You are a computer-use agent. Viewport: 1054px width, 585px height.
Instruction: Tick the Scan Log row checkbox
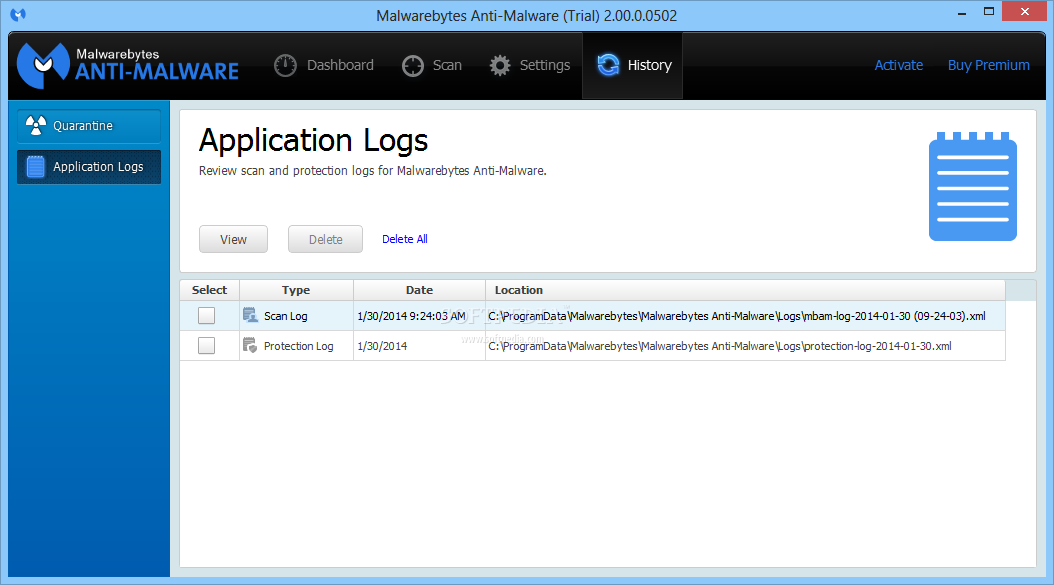tap(206, 315)
